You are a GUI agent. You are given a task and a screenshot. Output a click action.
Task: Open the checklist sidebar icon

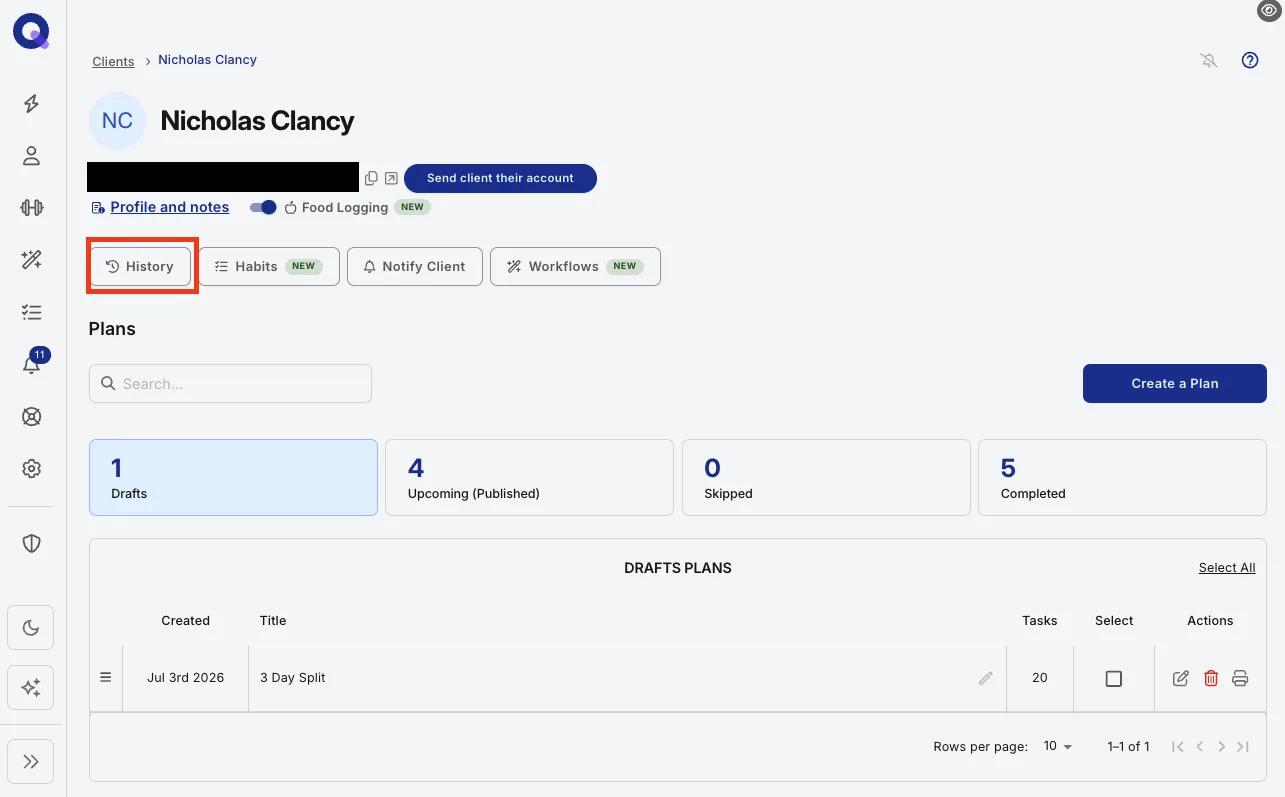[x=31, y=312]
